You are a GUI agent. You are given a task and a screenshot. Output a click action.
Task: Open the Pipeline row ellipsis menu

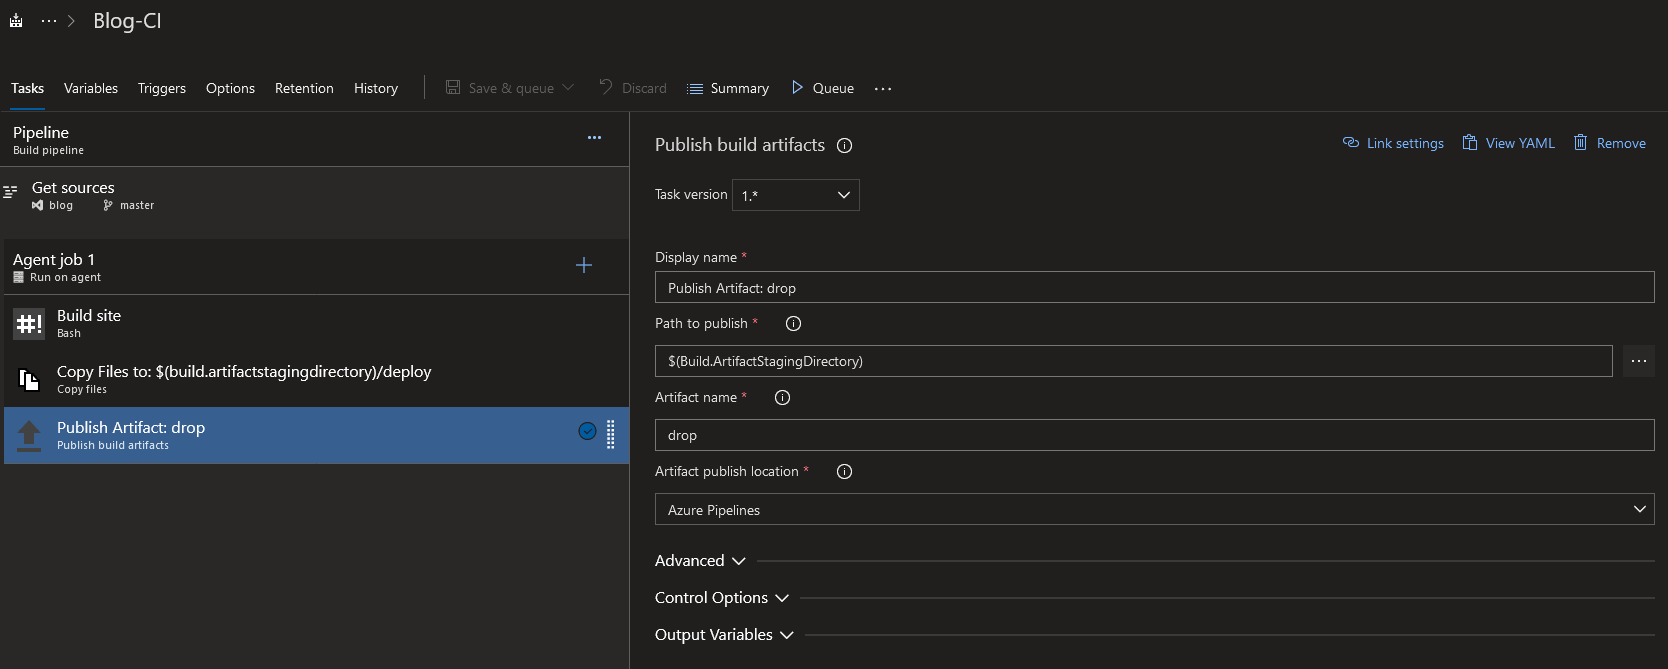[594, 138]
